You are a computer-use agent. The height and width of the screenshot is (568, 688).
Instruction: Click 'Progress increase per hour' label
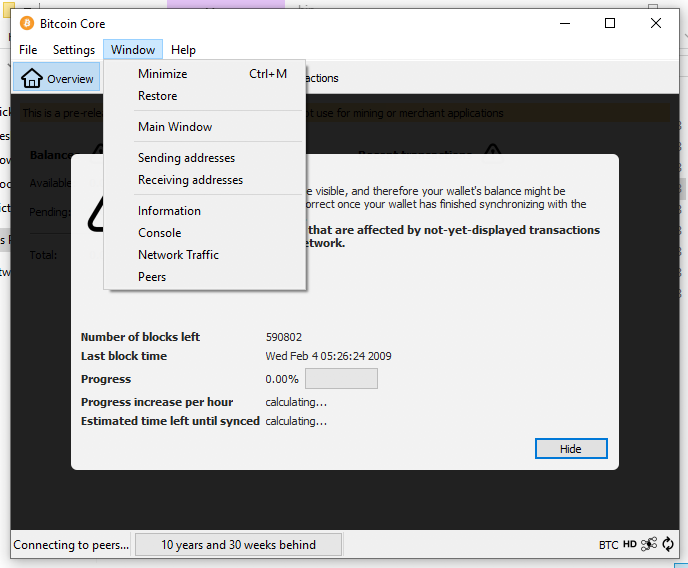point(157,402)
